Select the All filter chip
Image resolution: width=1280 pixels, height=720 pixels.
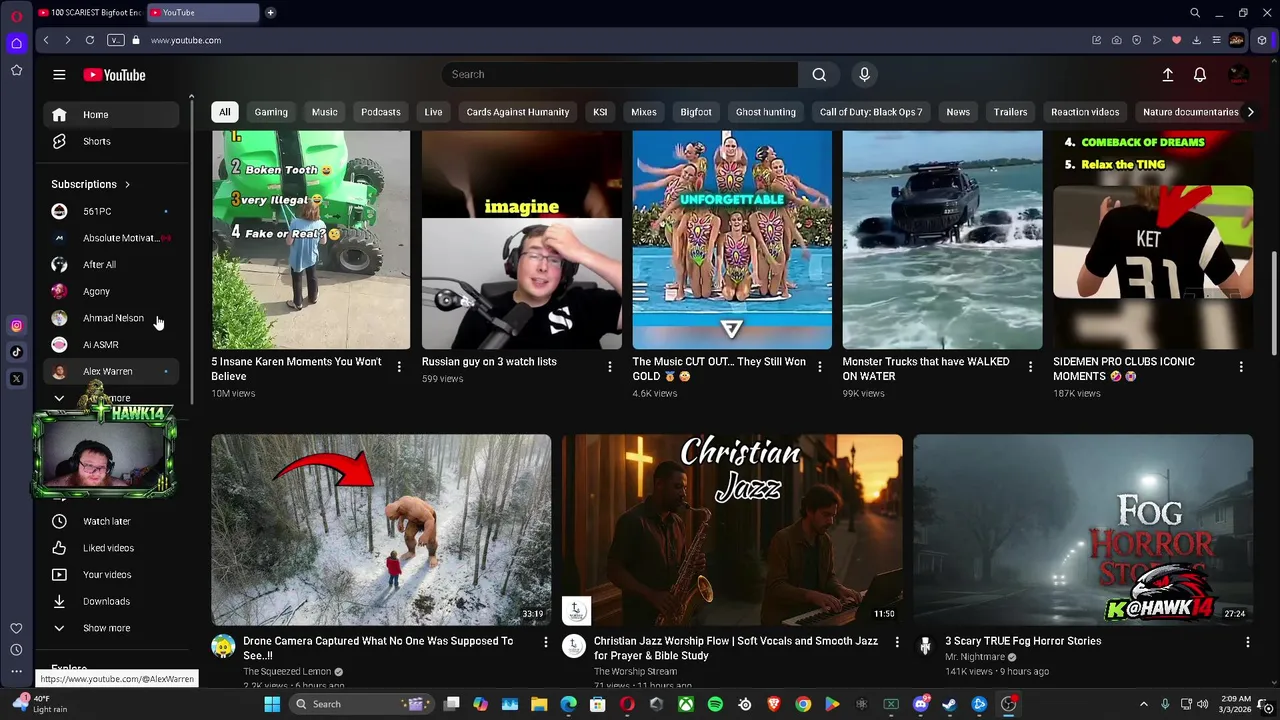(225, 112)
